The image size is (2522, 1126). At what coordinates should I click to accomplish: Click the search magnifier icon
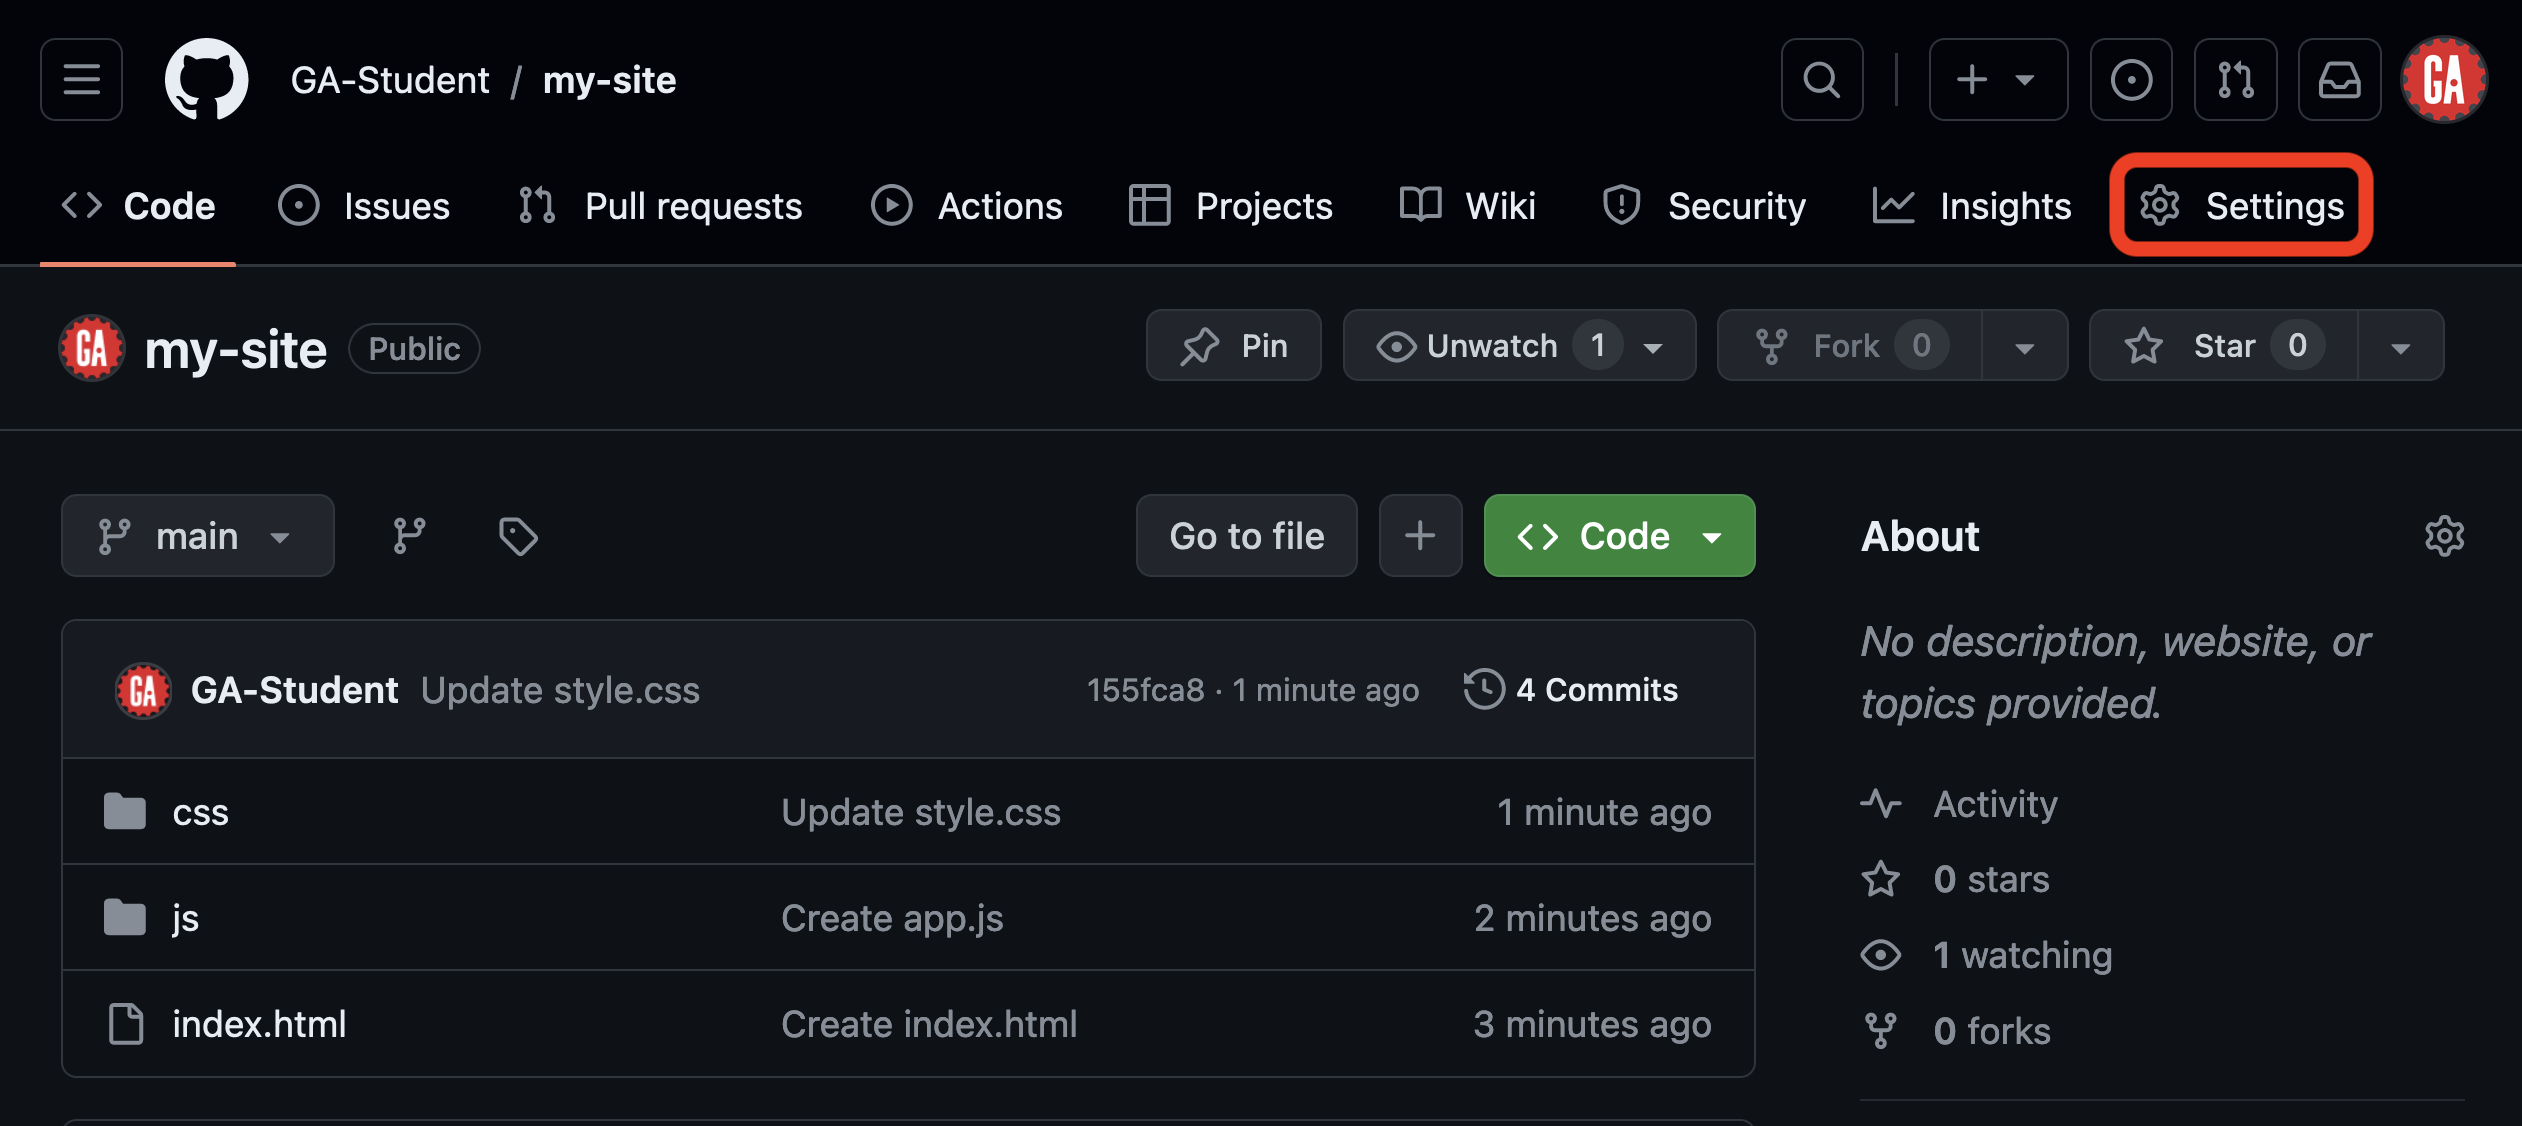pos(1822,79)
